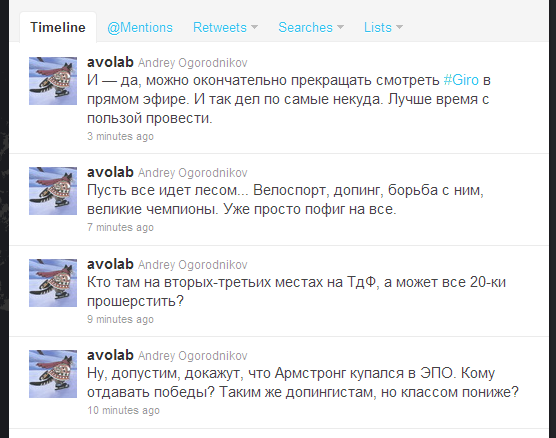Open the '3 minutes ago' timestamp link
The image size is (556, 438).
click(x=120, y=136)
